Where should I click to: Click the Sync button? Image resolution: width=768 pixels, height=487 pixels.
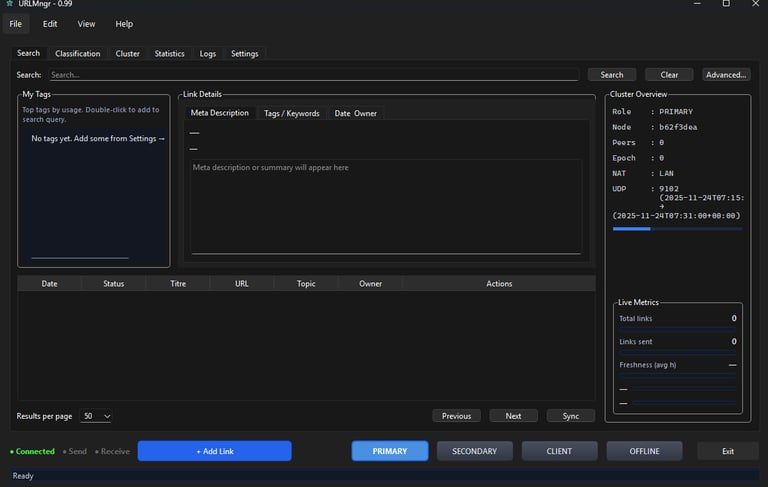(571, 416)
